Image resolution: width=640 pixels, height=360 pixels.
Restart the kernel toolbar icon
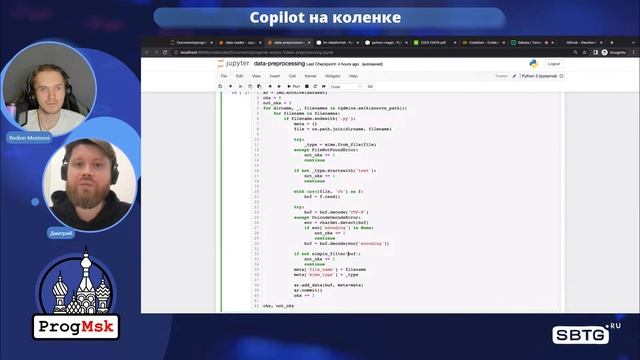click(x=315, y=87)
